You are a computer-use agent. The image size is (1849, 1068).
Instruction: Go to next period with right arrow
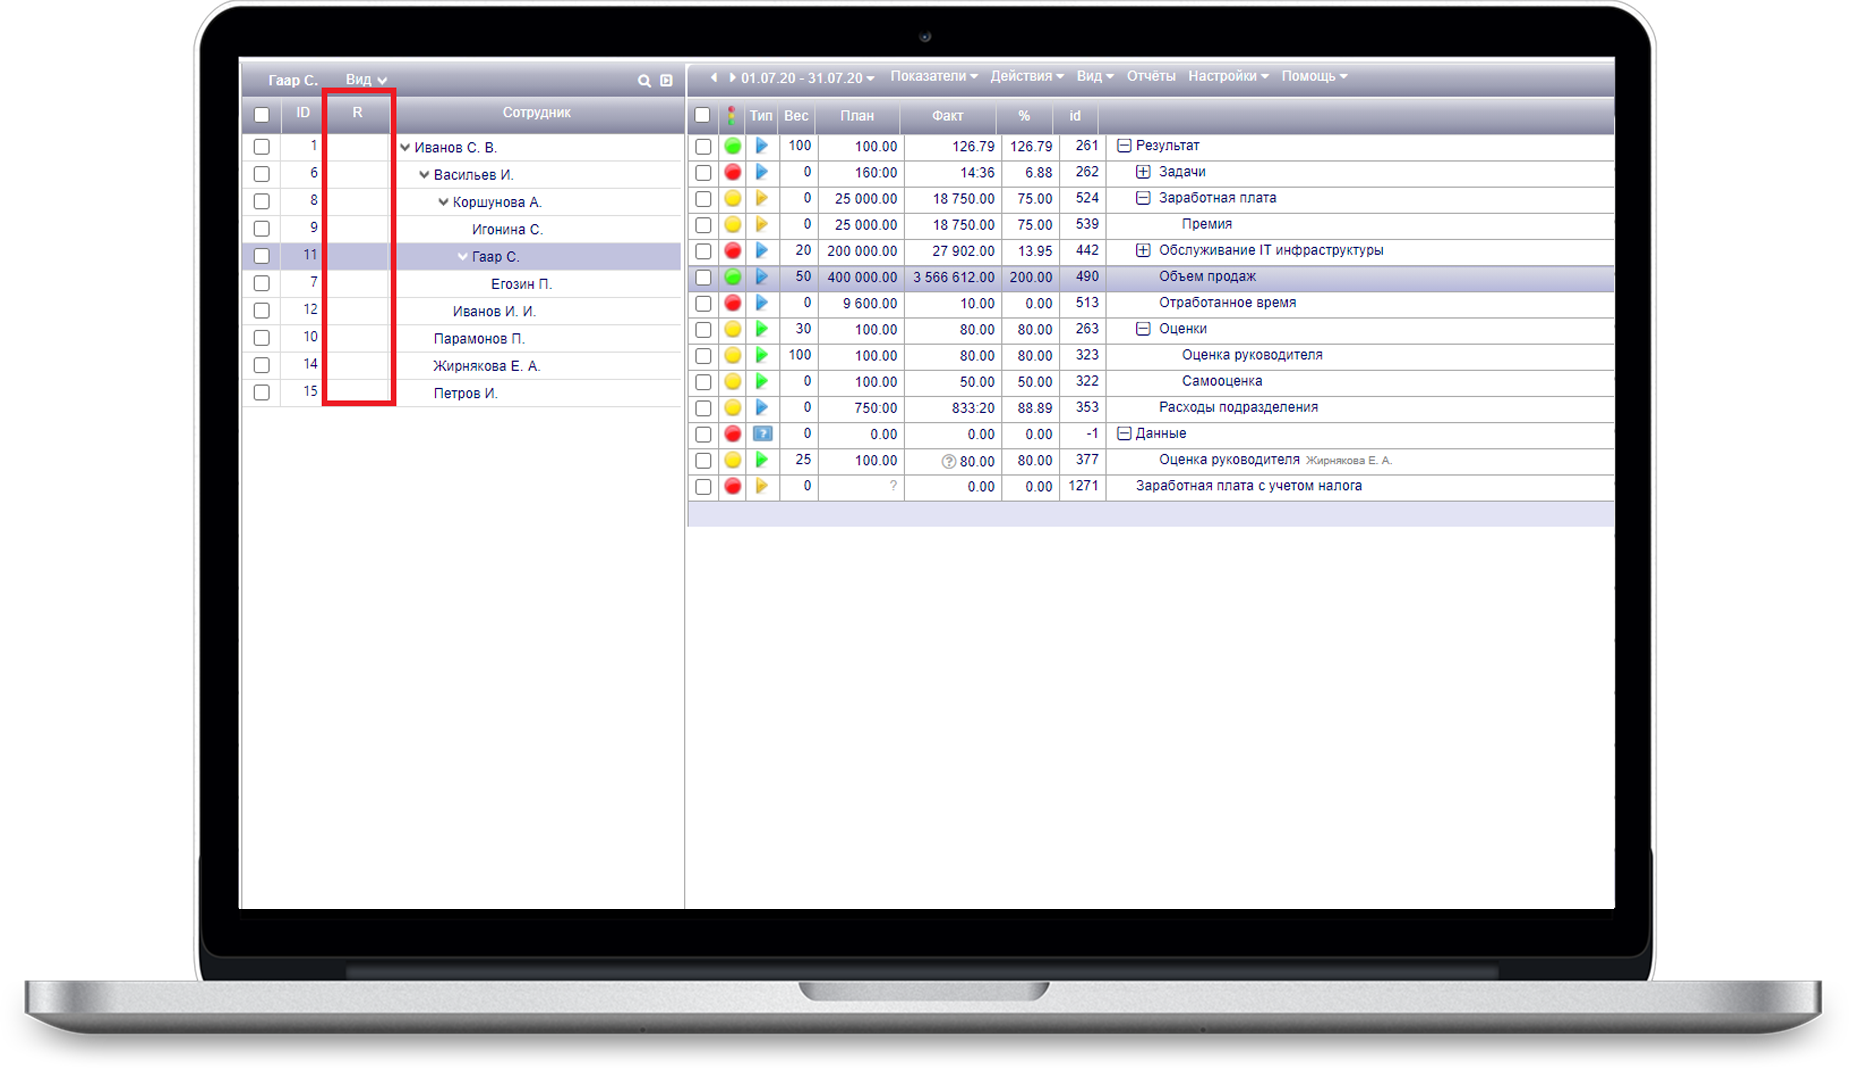click(x=732, y=77)
